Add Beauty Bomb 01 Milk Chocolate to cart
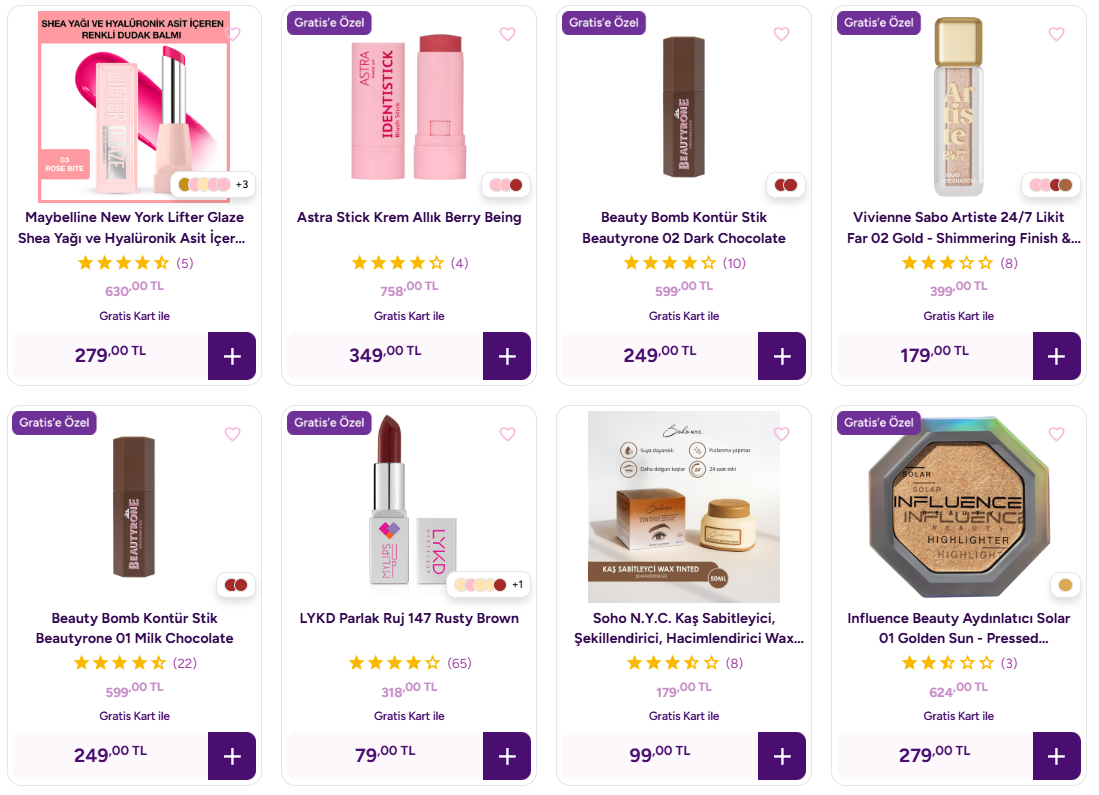 (232, 756)
